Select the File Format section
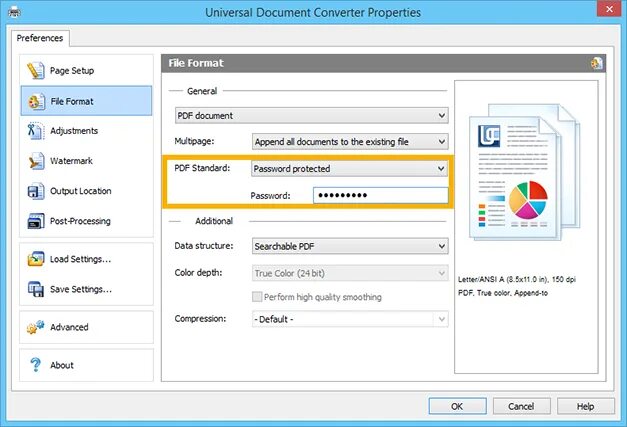 (86, 101)
